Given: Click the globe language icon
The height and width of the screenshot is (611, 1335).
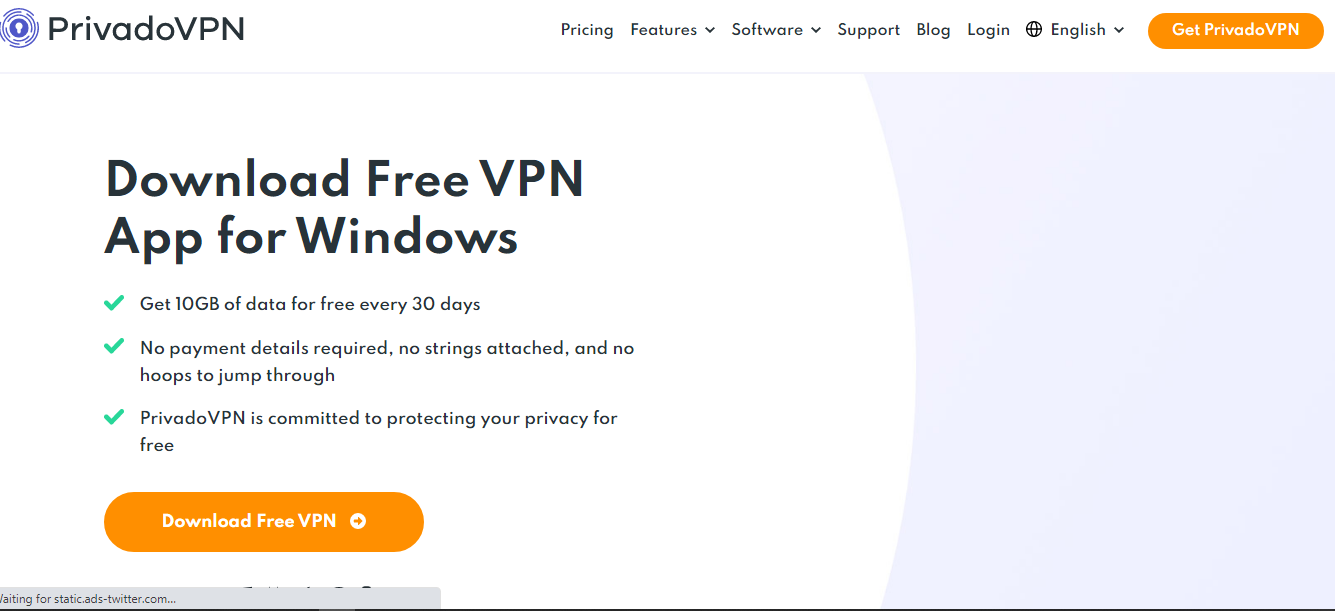Looking at the screenshot, I should (x=1034, y=30).
